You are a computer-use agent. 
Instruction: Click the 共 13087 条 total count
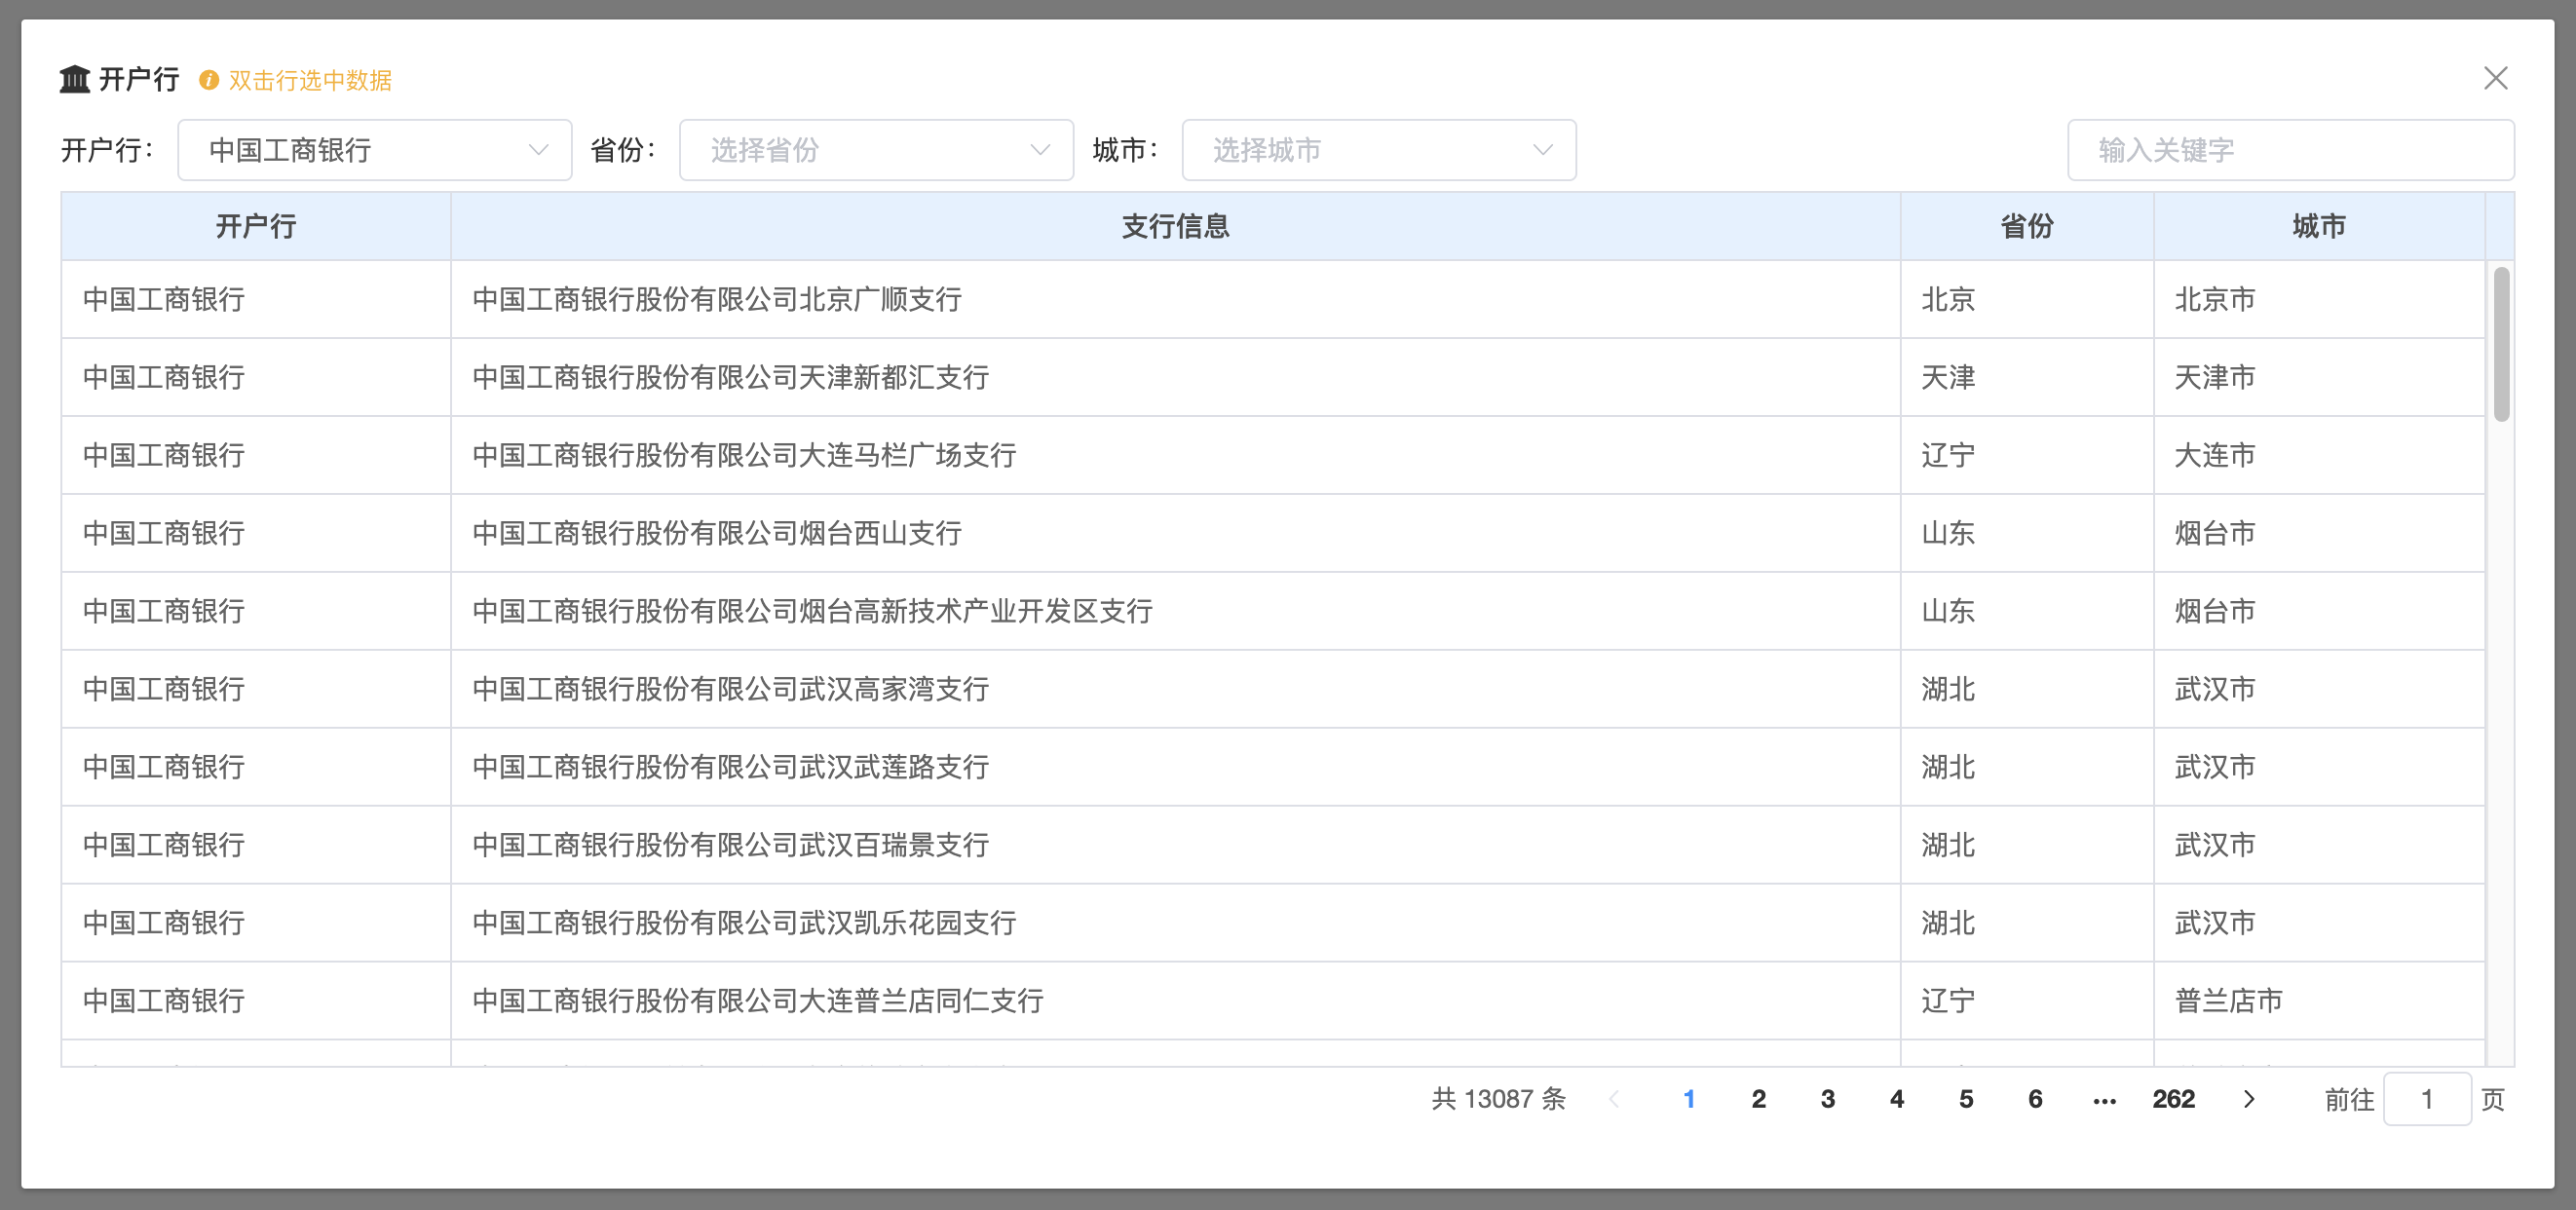[x=1498, y=1099]
